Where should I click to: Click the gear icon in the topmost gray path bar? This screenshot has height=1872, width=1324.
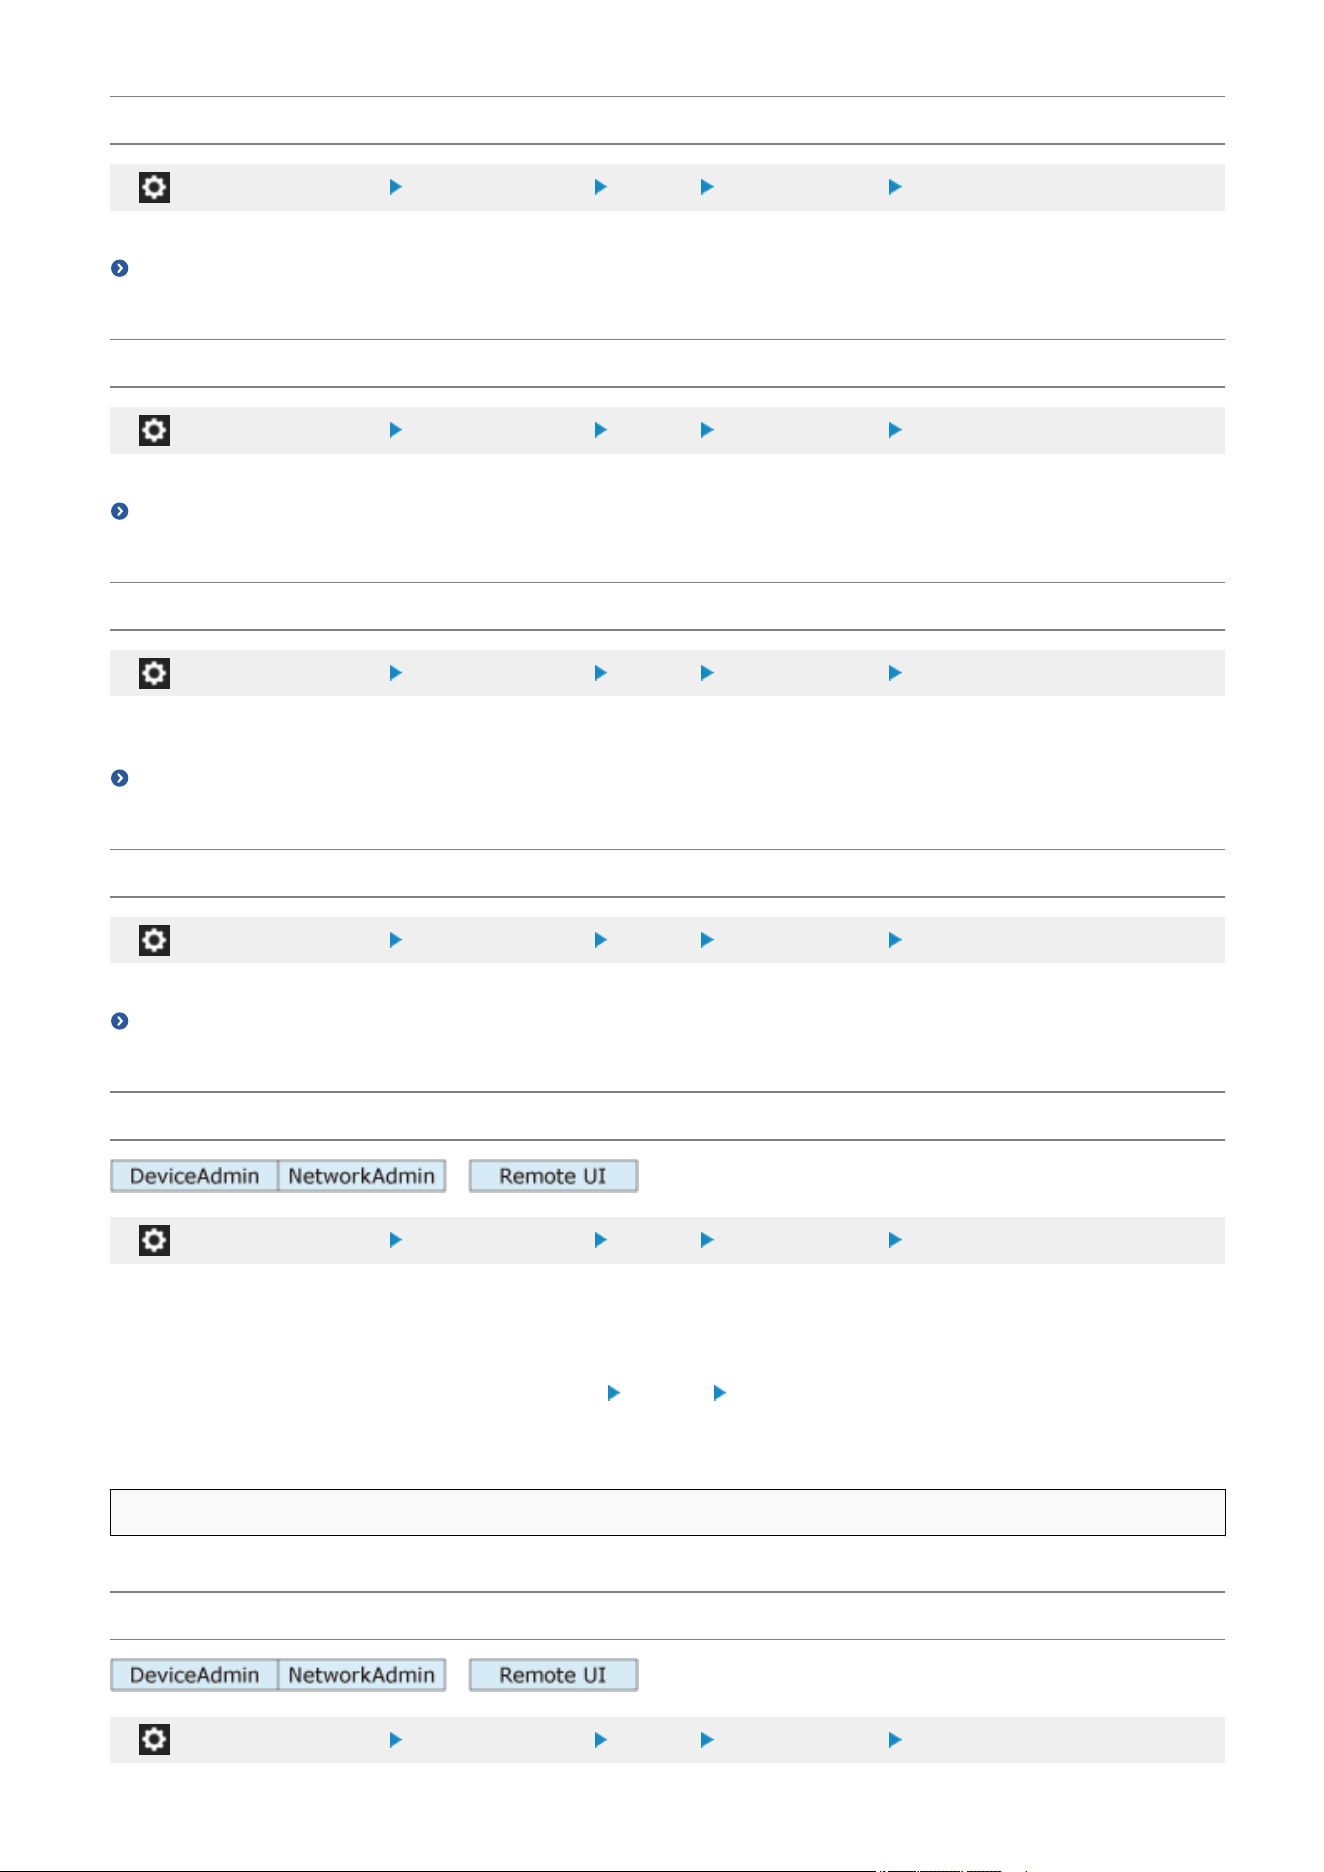(154, 187)
